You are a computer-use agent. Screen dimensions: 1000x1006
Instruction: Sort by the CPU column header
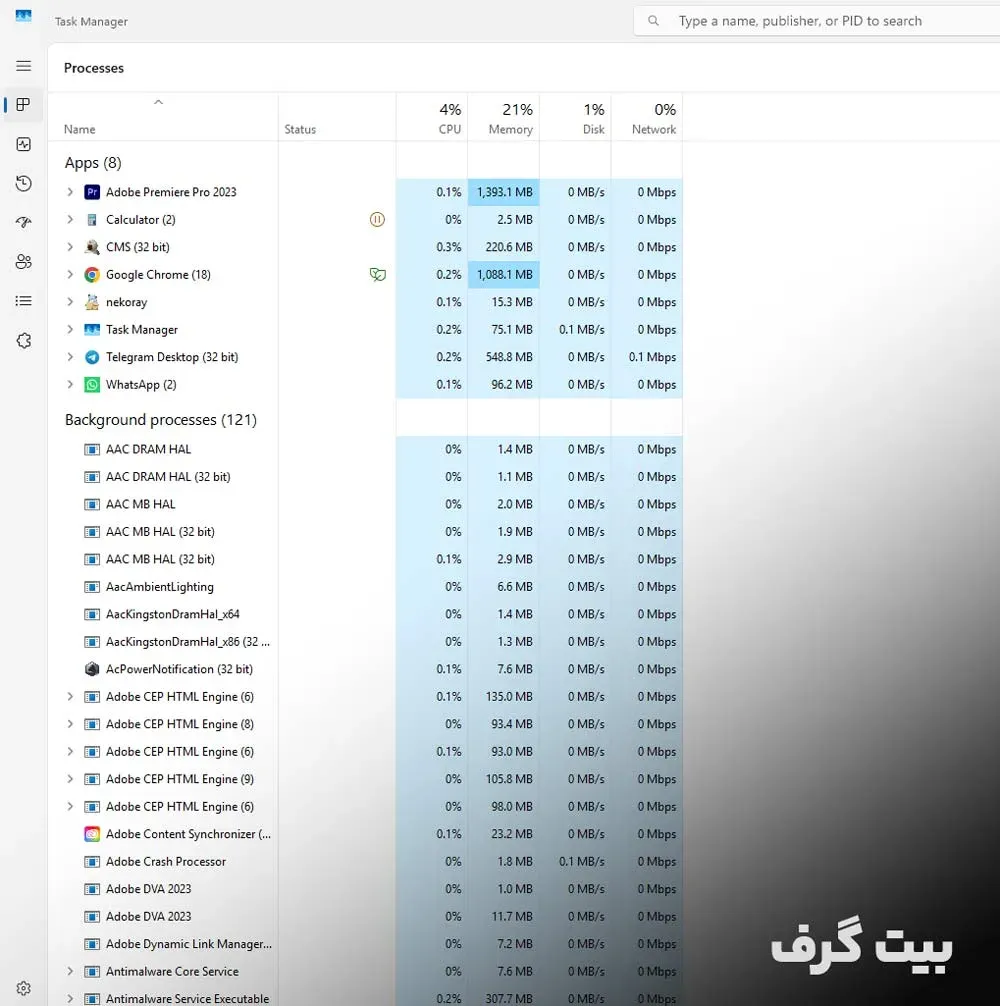432,117
